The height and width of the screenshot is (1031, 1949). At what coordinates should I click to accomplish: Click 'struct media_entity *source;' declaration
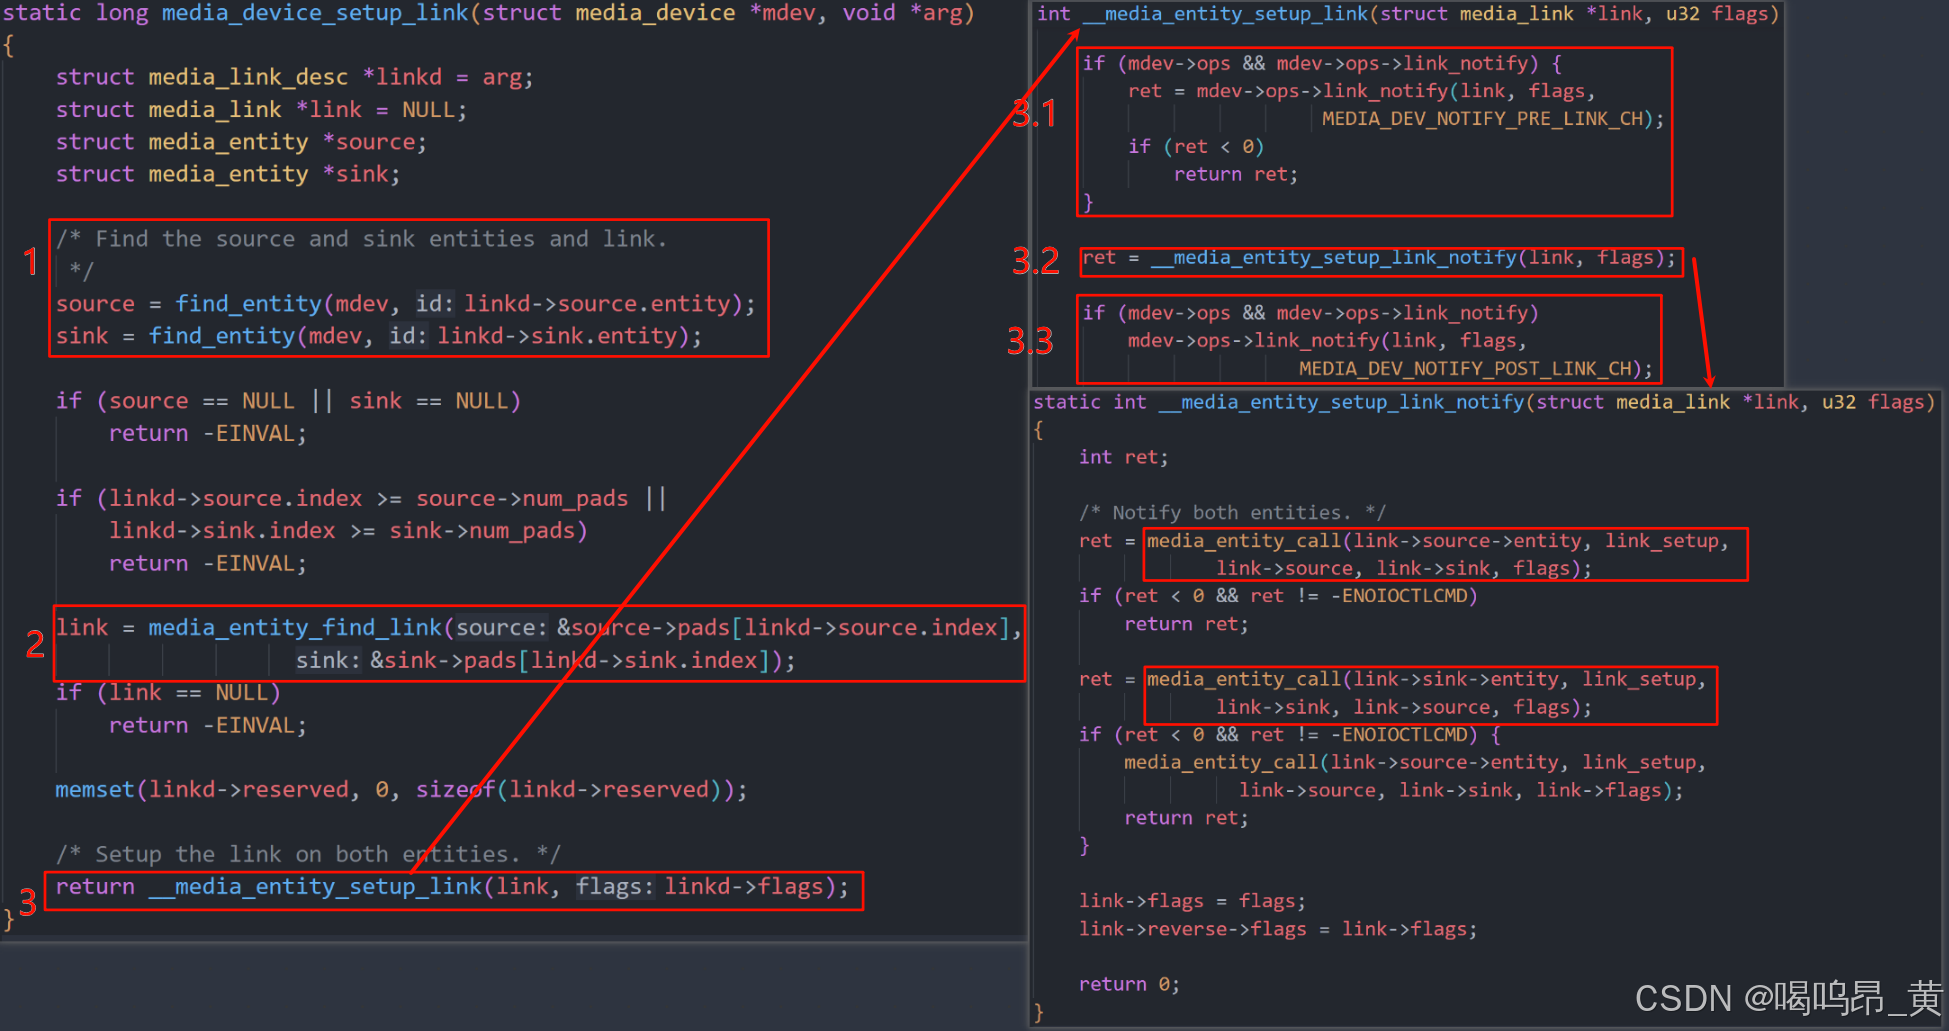tap(241, 142)
